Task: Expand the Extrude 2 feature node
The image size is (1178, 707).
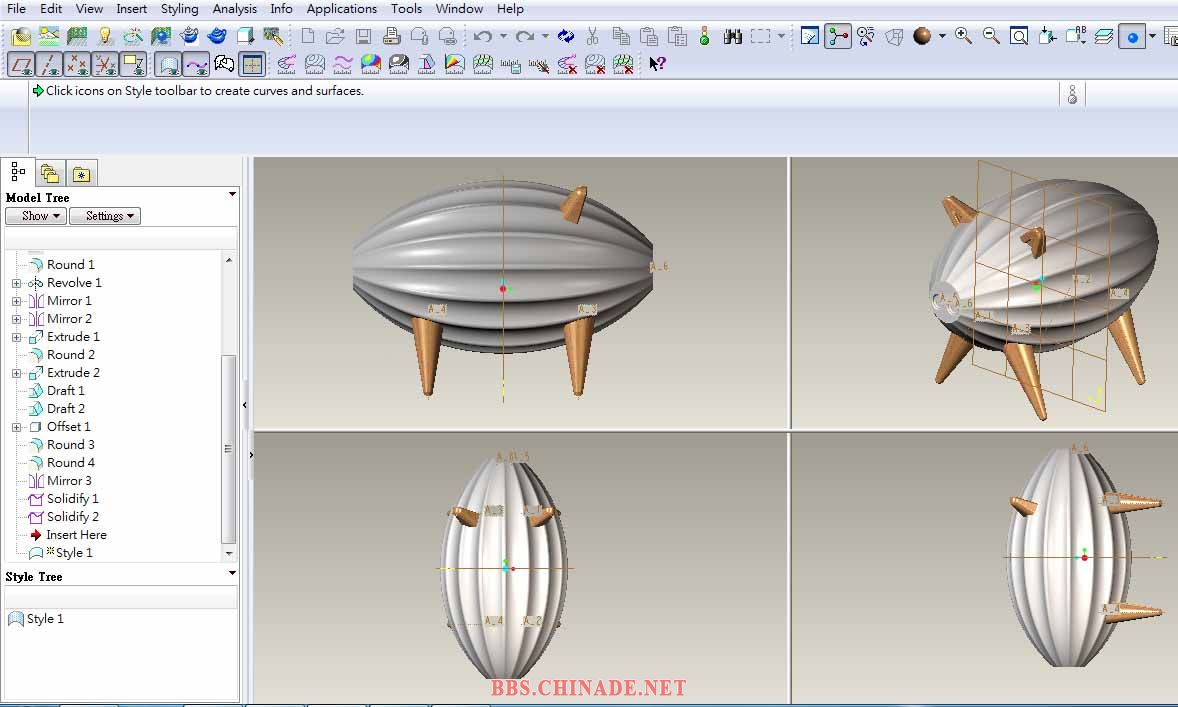Action: point(16,373)
